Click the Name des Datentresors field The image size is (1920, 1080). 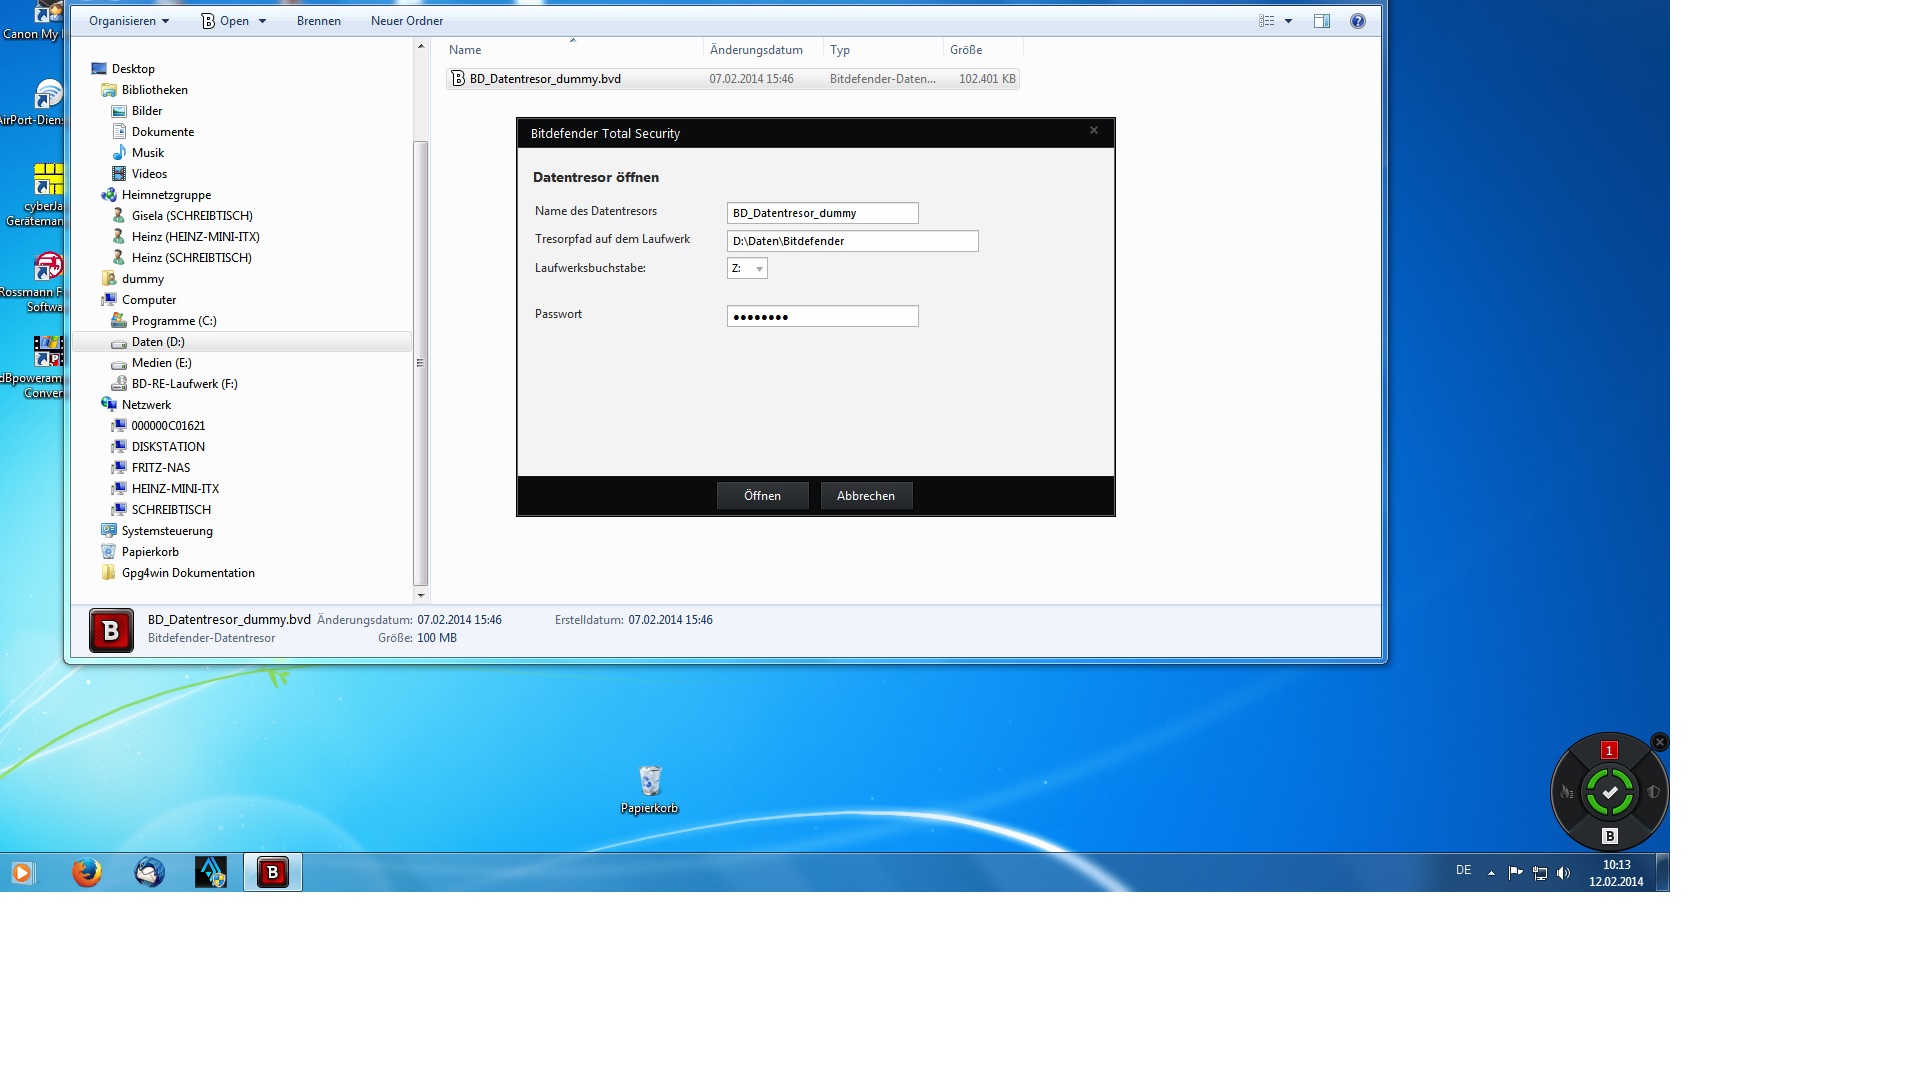click(822, 213)
